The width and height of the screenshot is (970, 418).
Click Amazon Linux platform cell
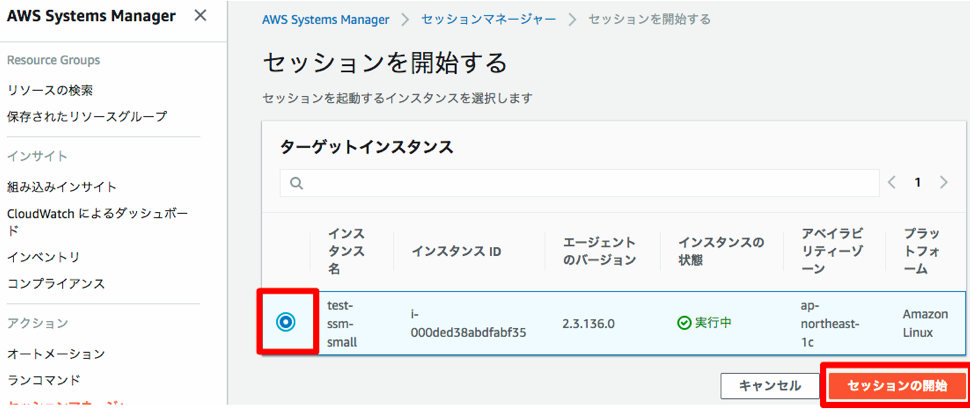(x=925, y=323)
